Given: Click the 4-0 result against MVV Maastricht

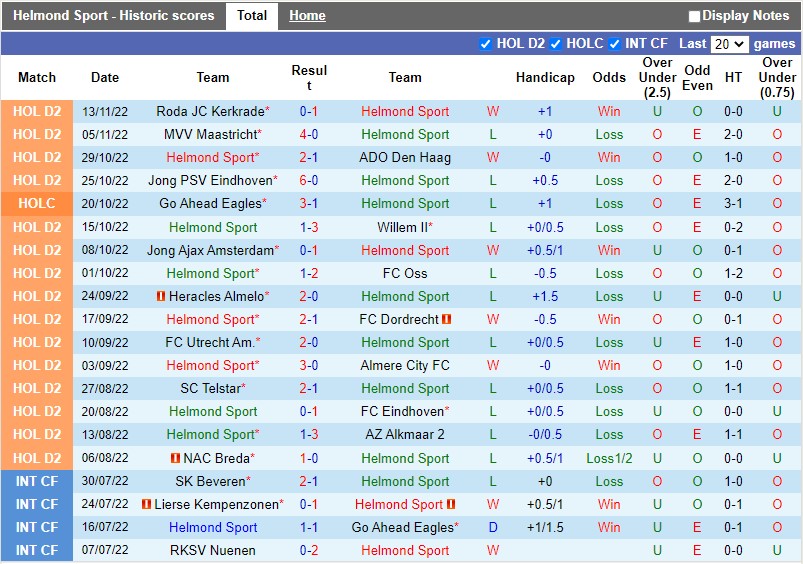Looking at the screenshot, I should [309, 134].
